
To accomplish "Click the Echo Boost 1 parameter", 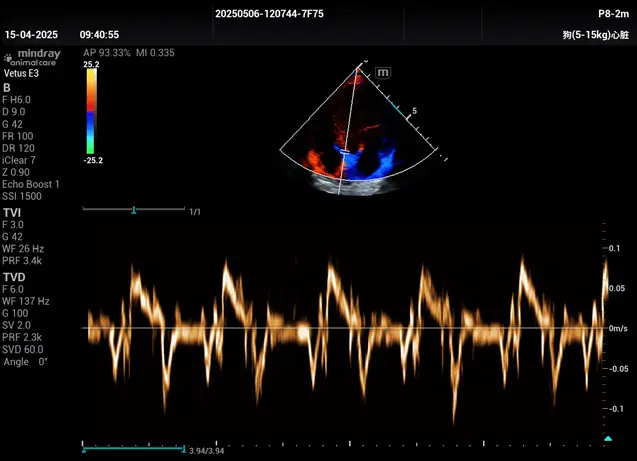I will pos(31,184).
